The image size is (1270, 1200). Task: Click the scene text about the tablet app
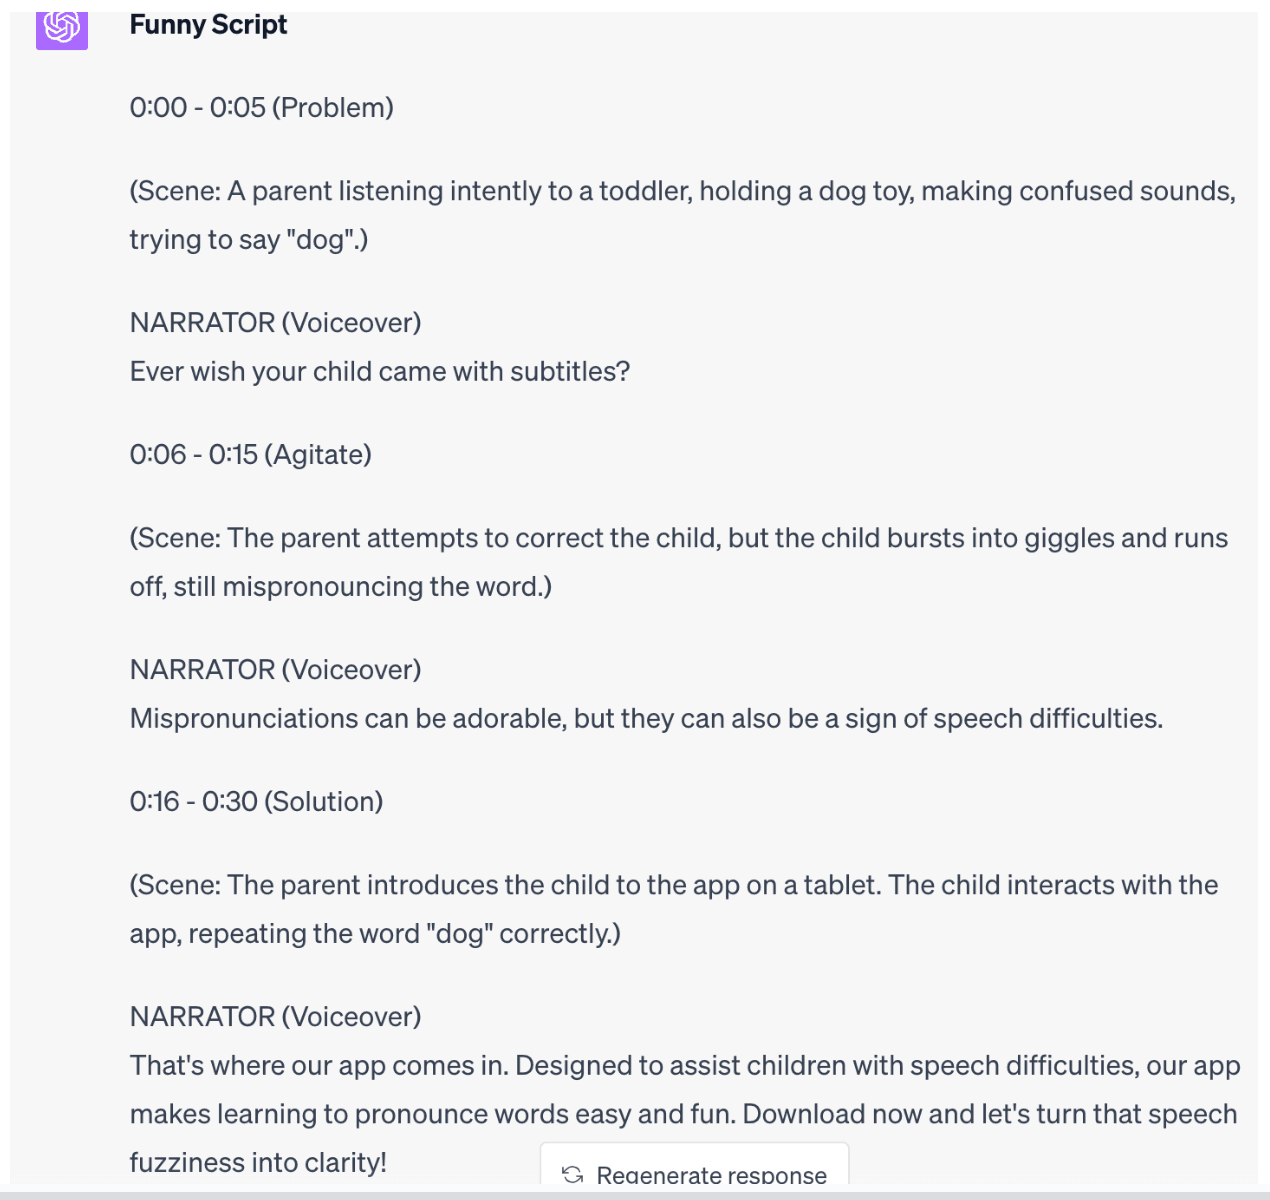click(673, 885)
